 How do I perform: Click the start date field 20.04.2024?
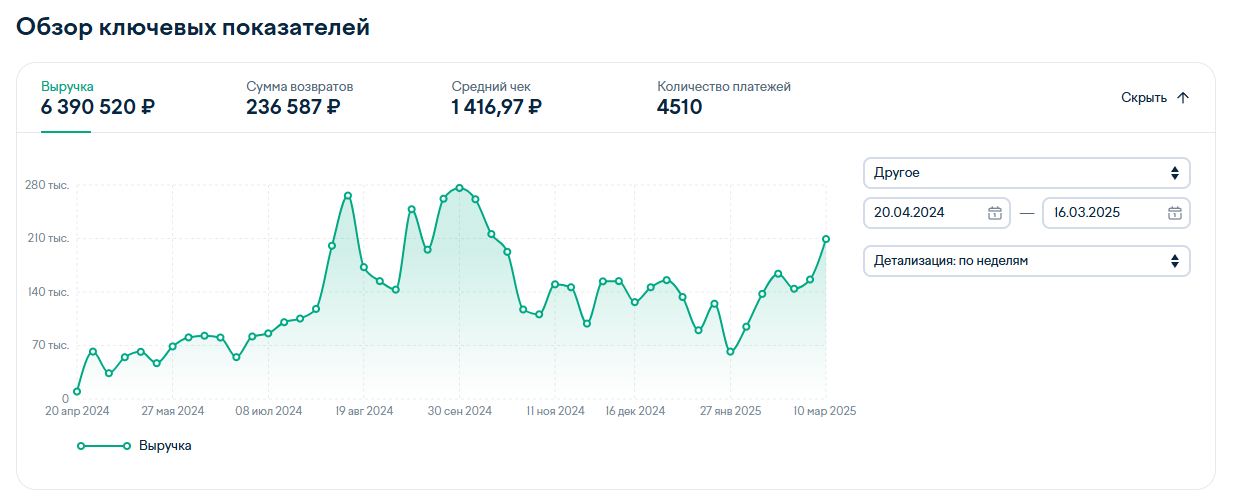point(937,213)
